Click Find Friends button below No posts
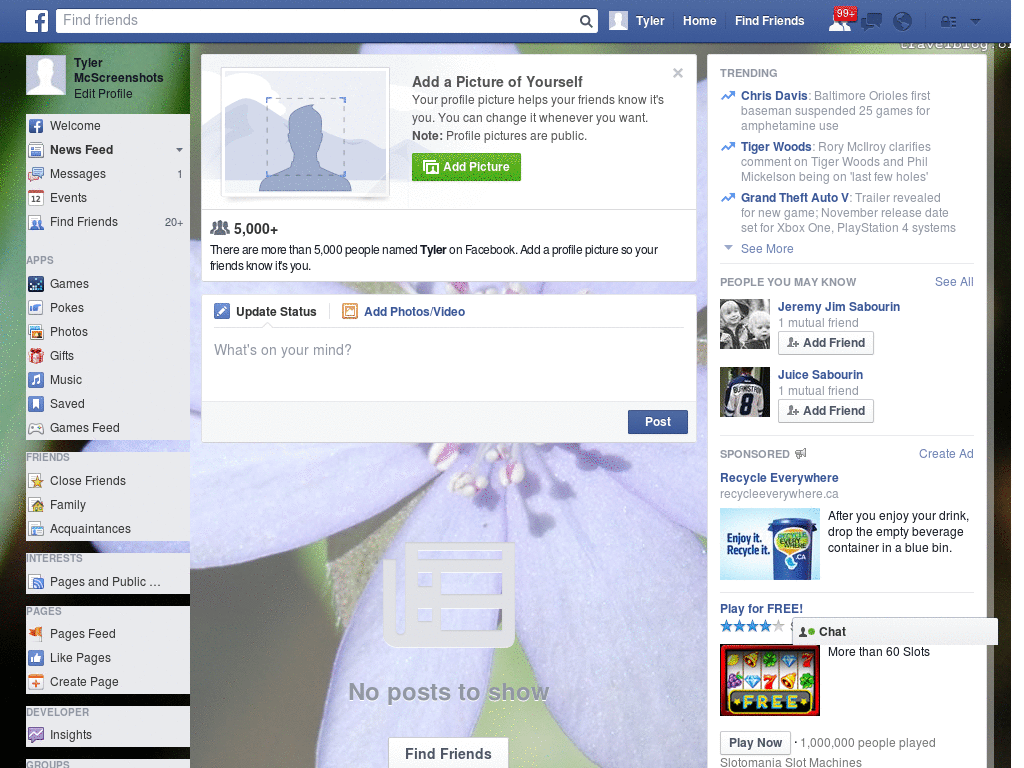 (449, 753)
